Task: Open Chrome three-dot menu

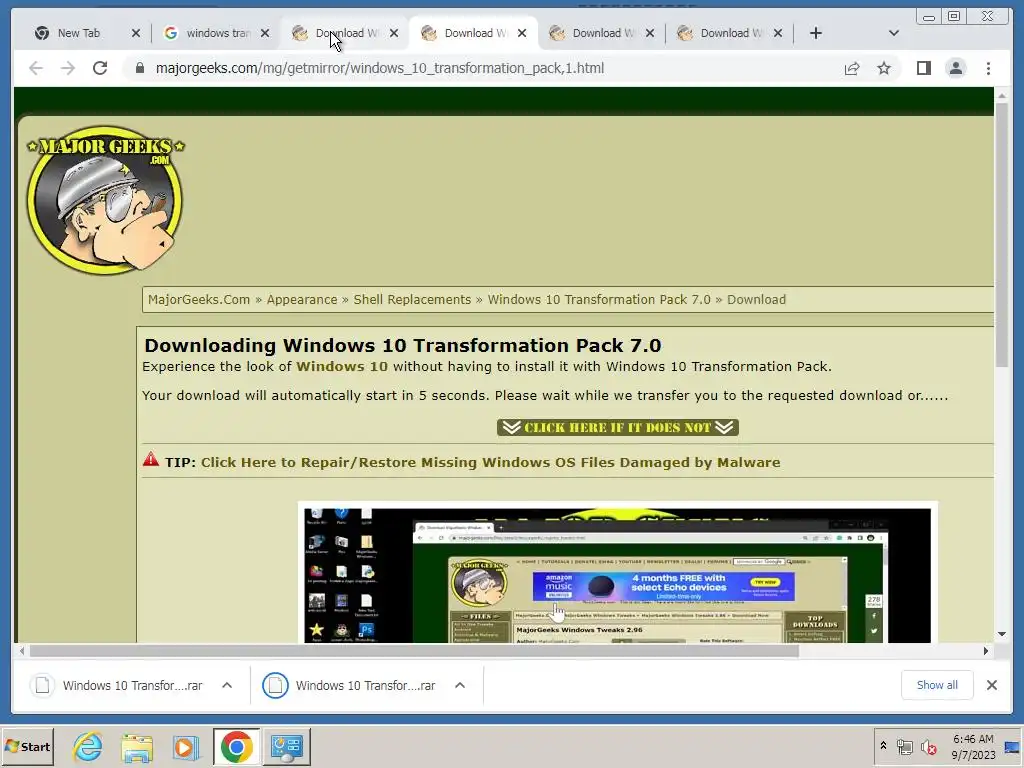Action: [988, 68]
